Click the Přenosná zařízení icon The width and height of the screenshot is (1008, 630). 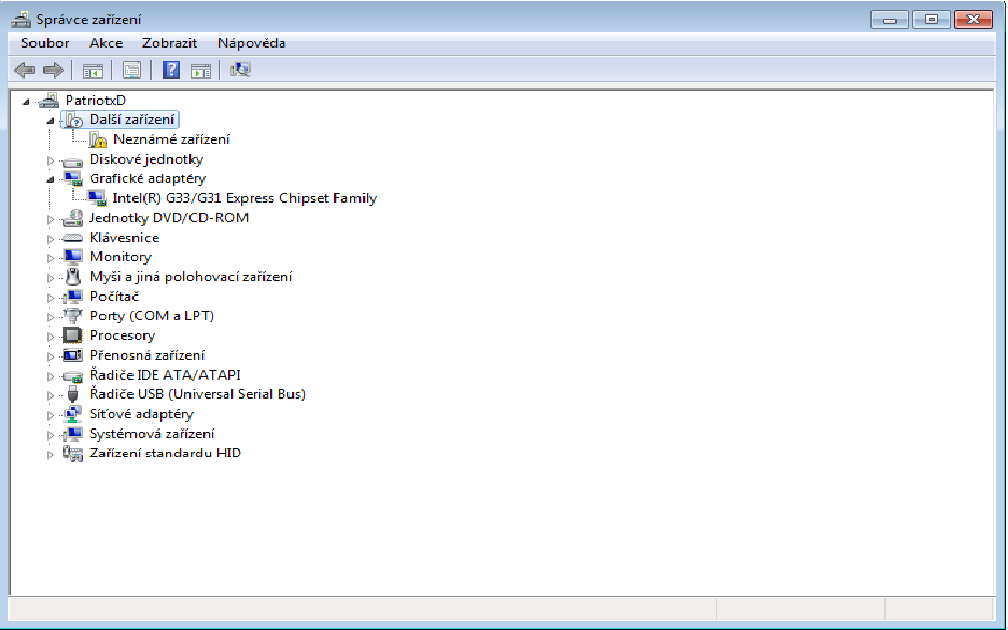point(73,356)
